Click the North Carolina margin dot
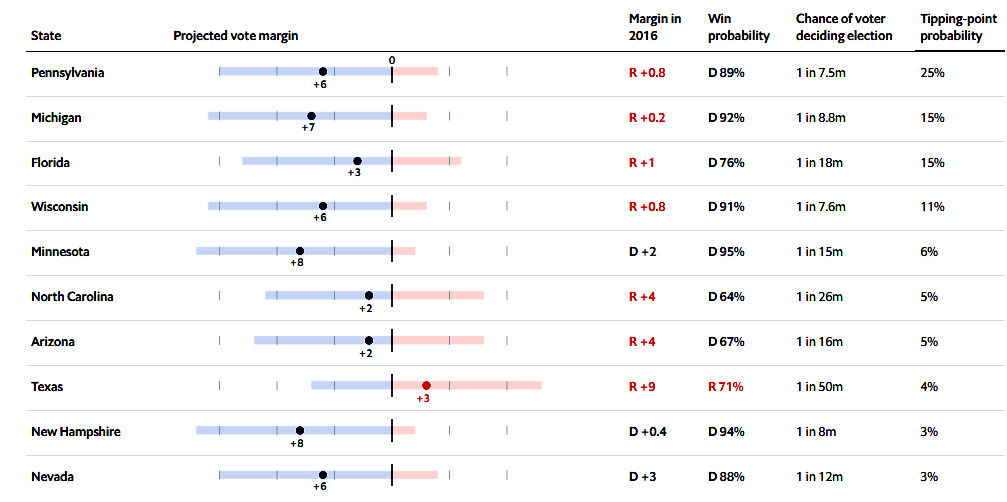This screenshot has height=502, width=1007. pos(369,296)
